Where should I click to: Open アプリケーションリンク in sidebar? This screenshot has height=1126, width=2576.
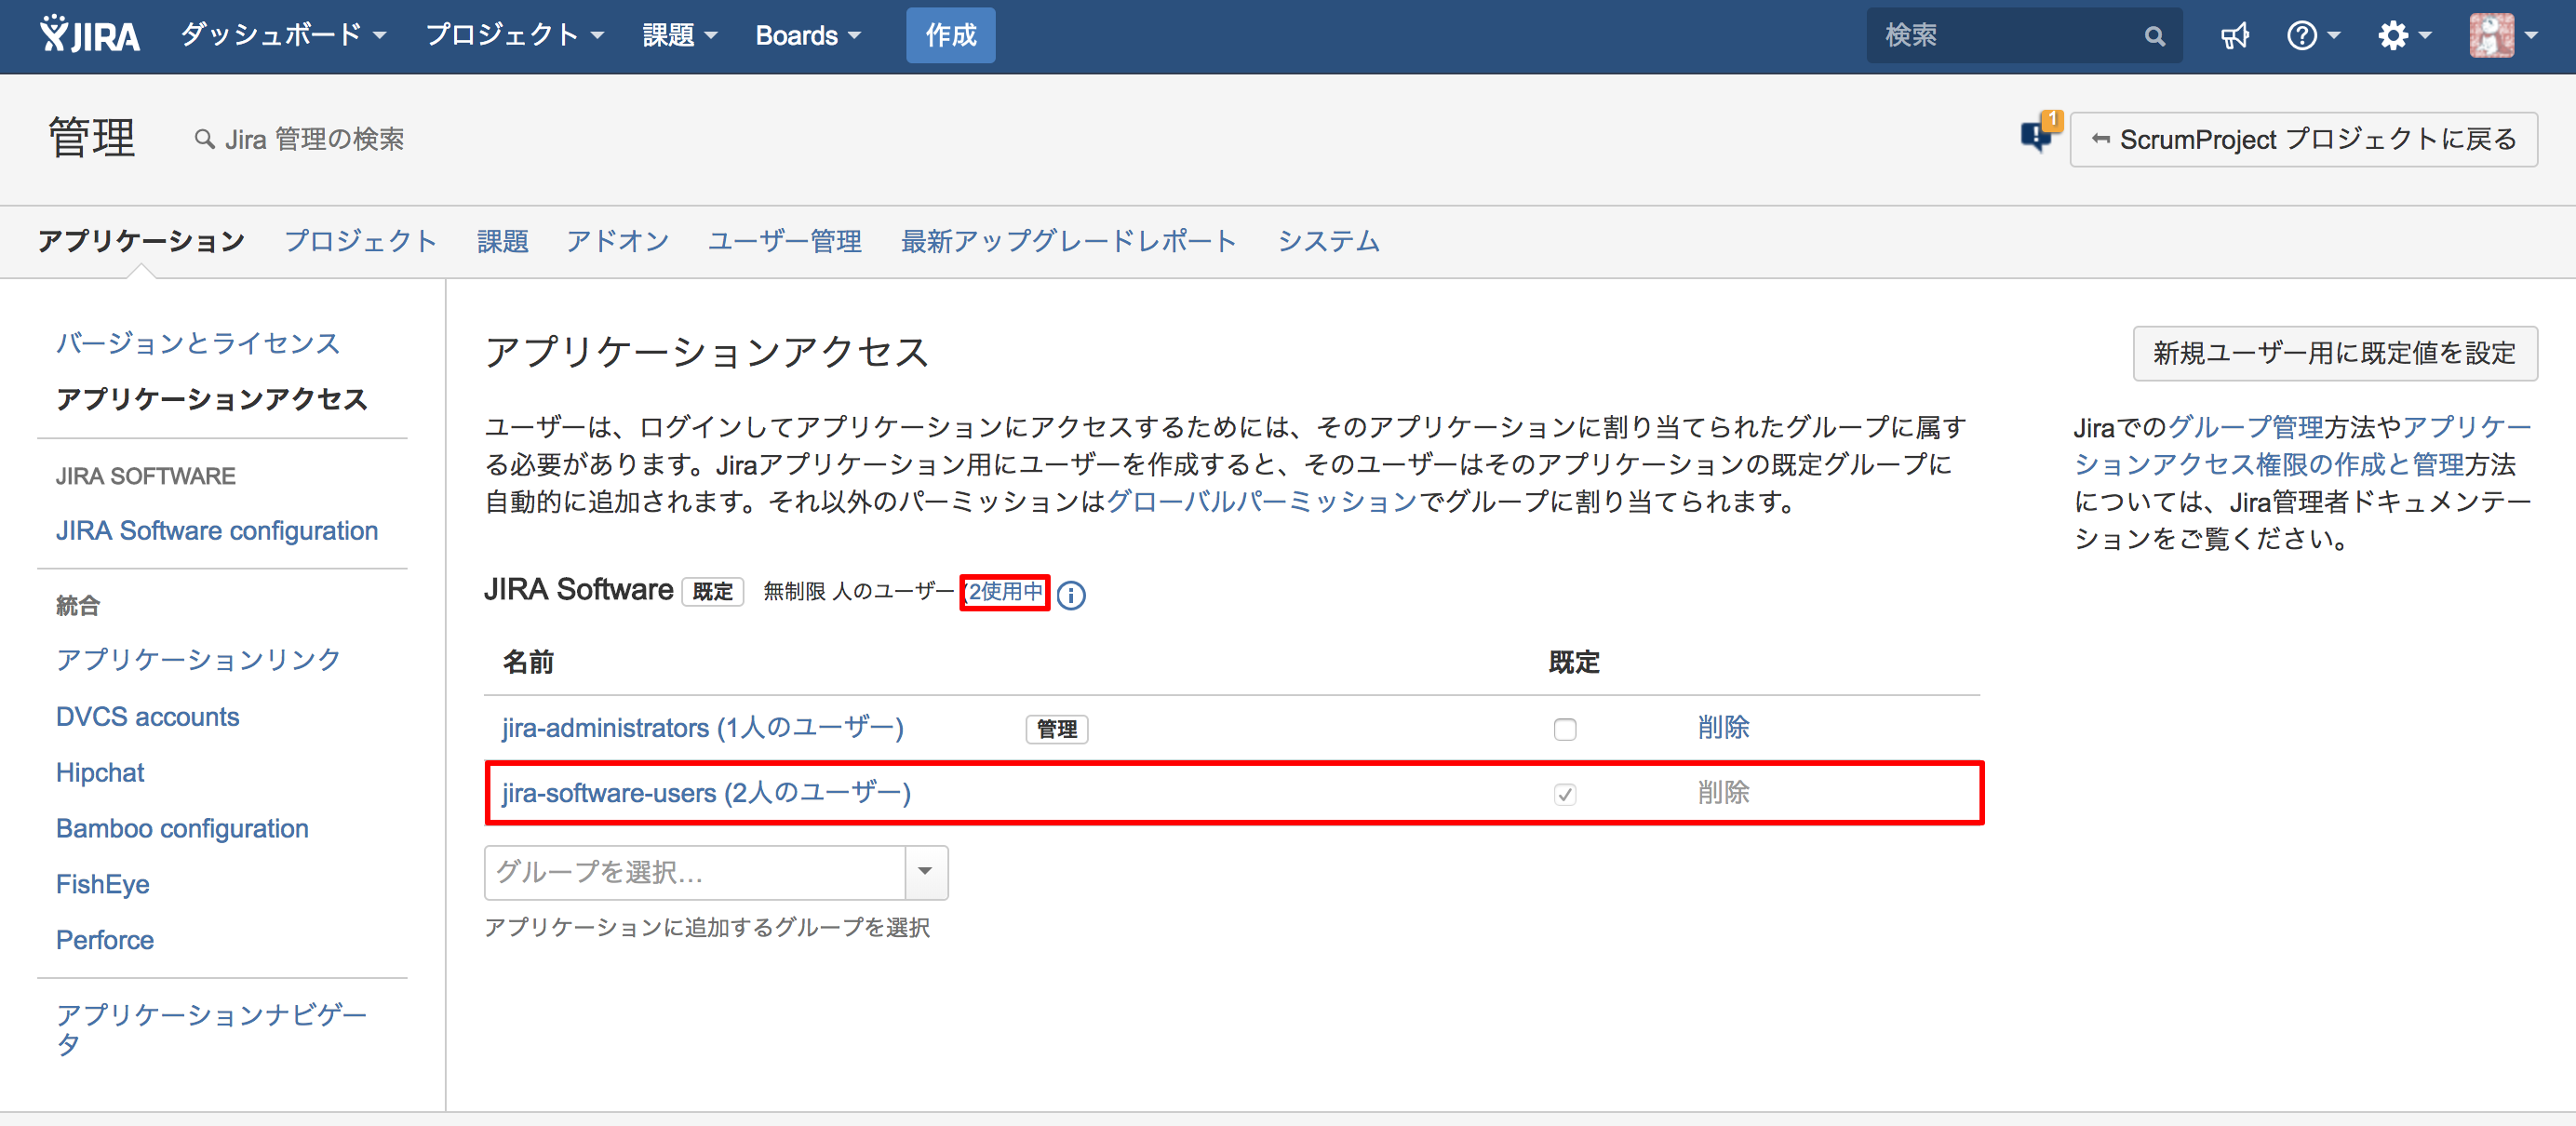[x=198, y=659]
